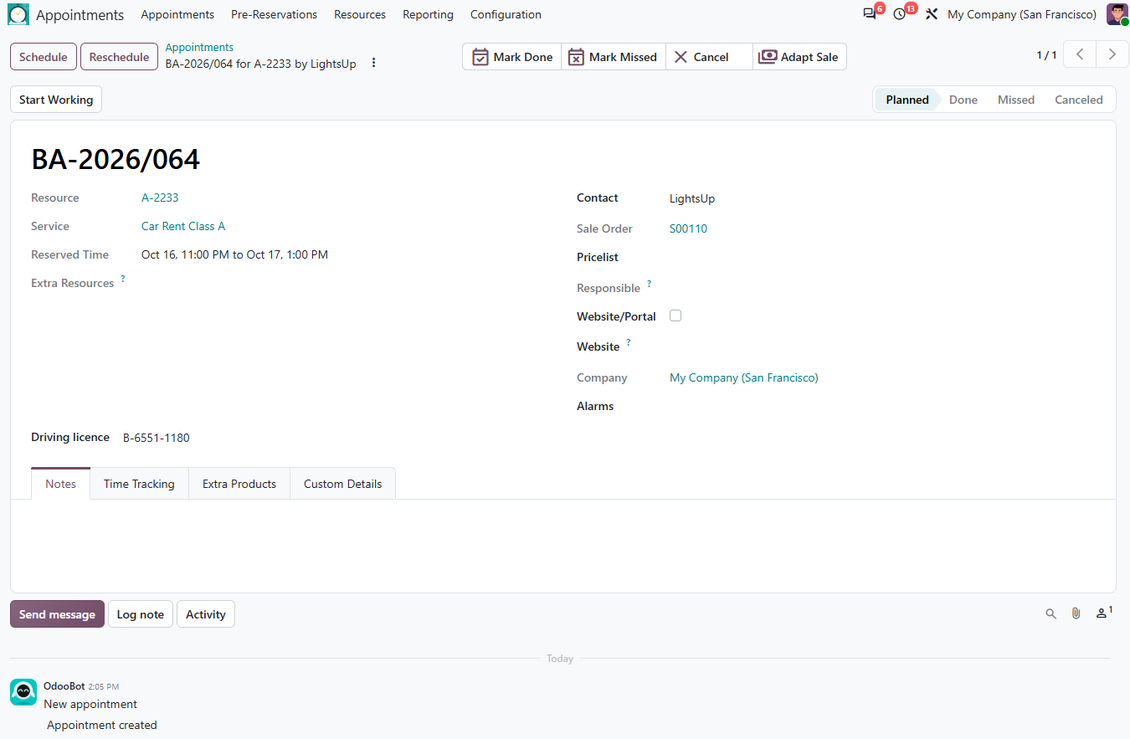Open the user avatar menu
The image size is (1130, 739).
click(x=1118, y=14)
